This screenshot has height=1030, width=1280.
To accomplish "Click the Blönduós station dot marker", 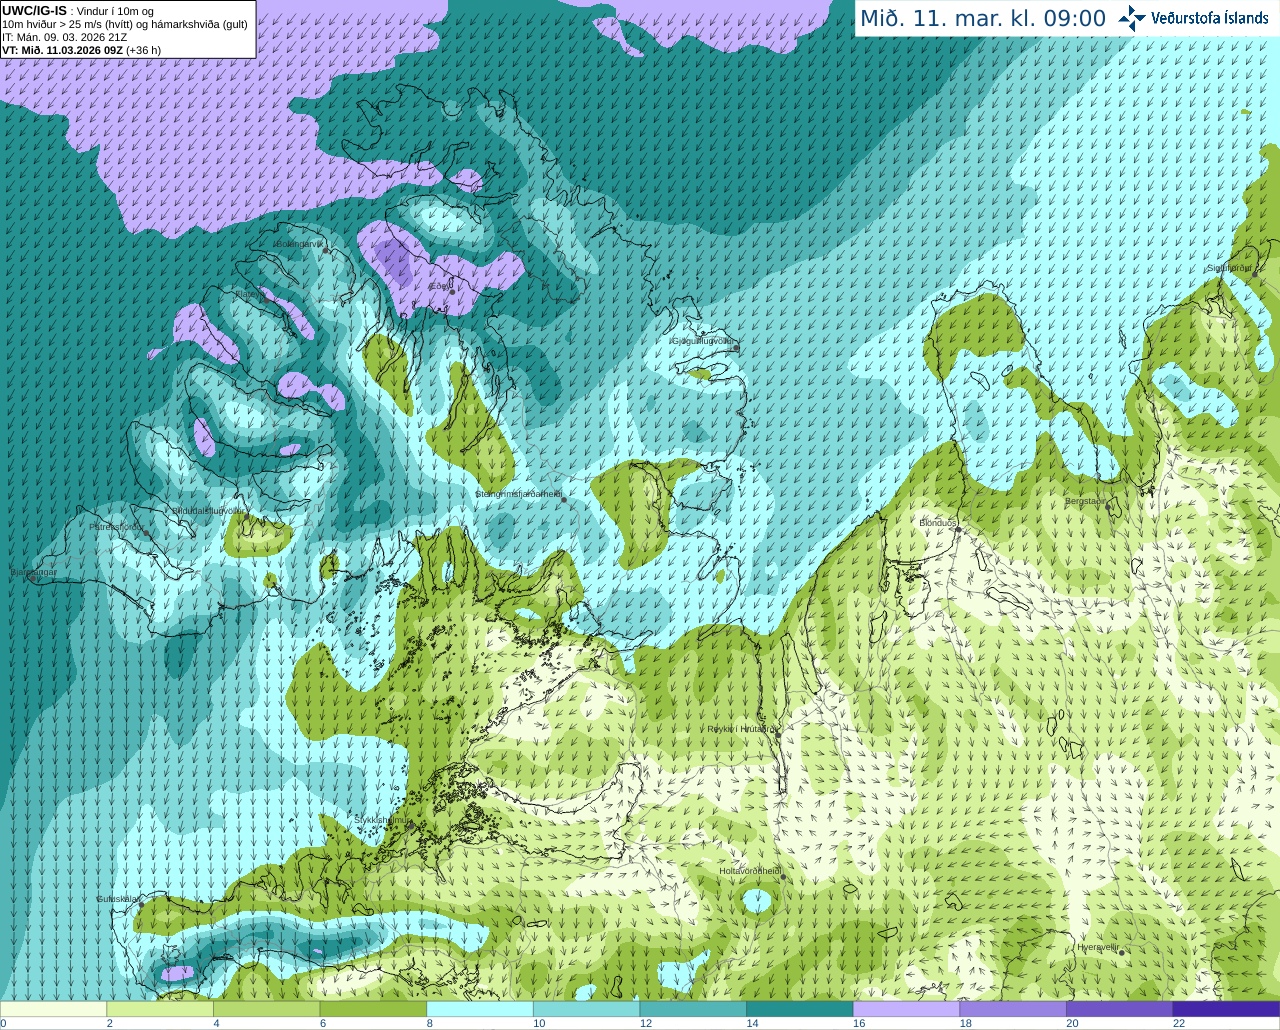I will tap(957, 531).
